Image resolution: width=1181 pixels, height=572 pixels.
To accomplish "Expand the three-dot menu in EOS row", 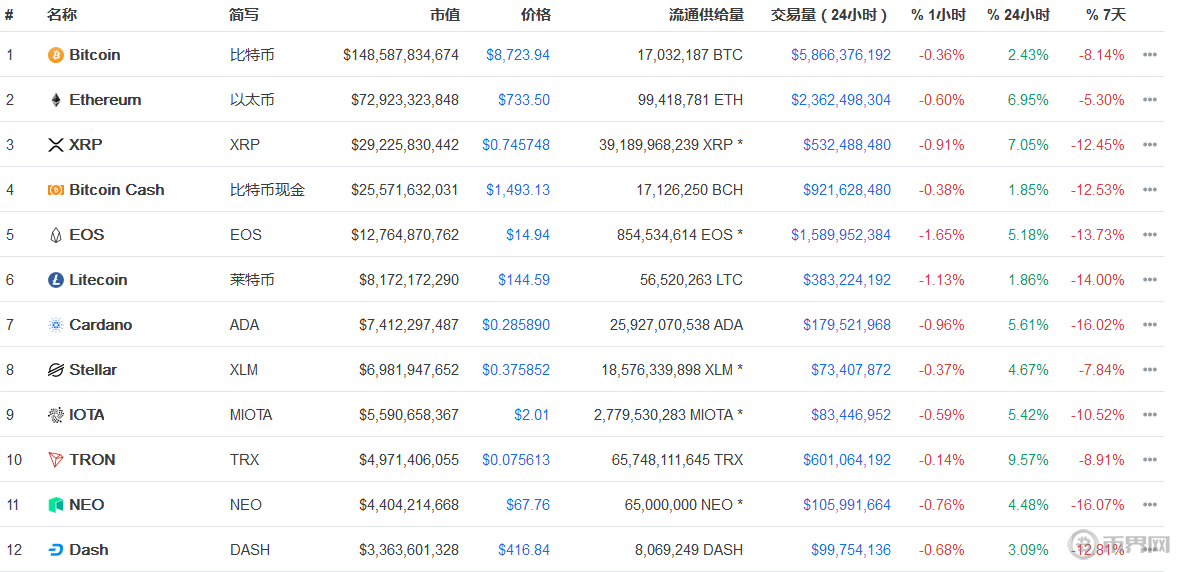I will [x=1149, y=235].
